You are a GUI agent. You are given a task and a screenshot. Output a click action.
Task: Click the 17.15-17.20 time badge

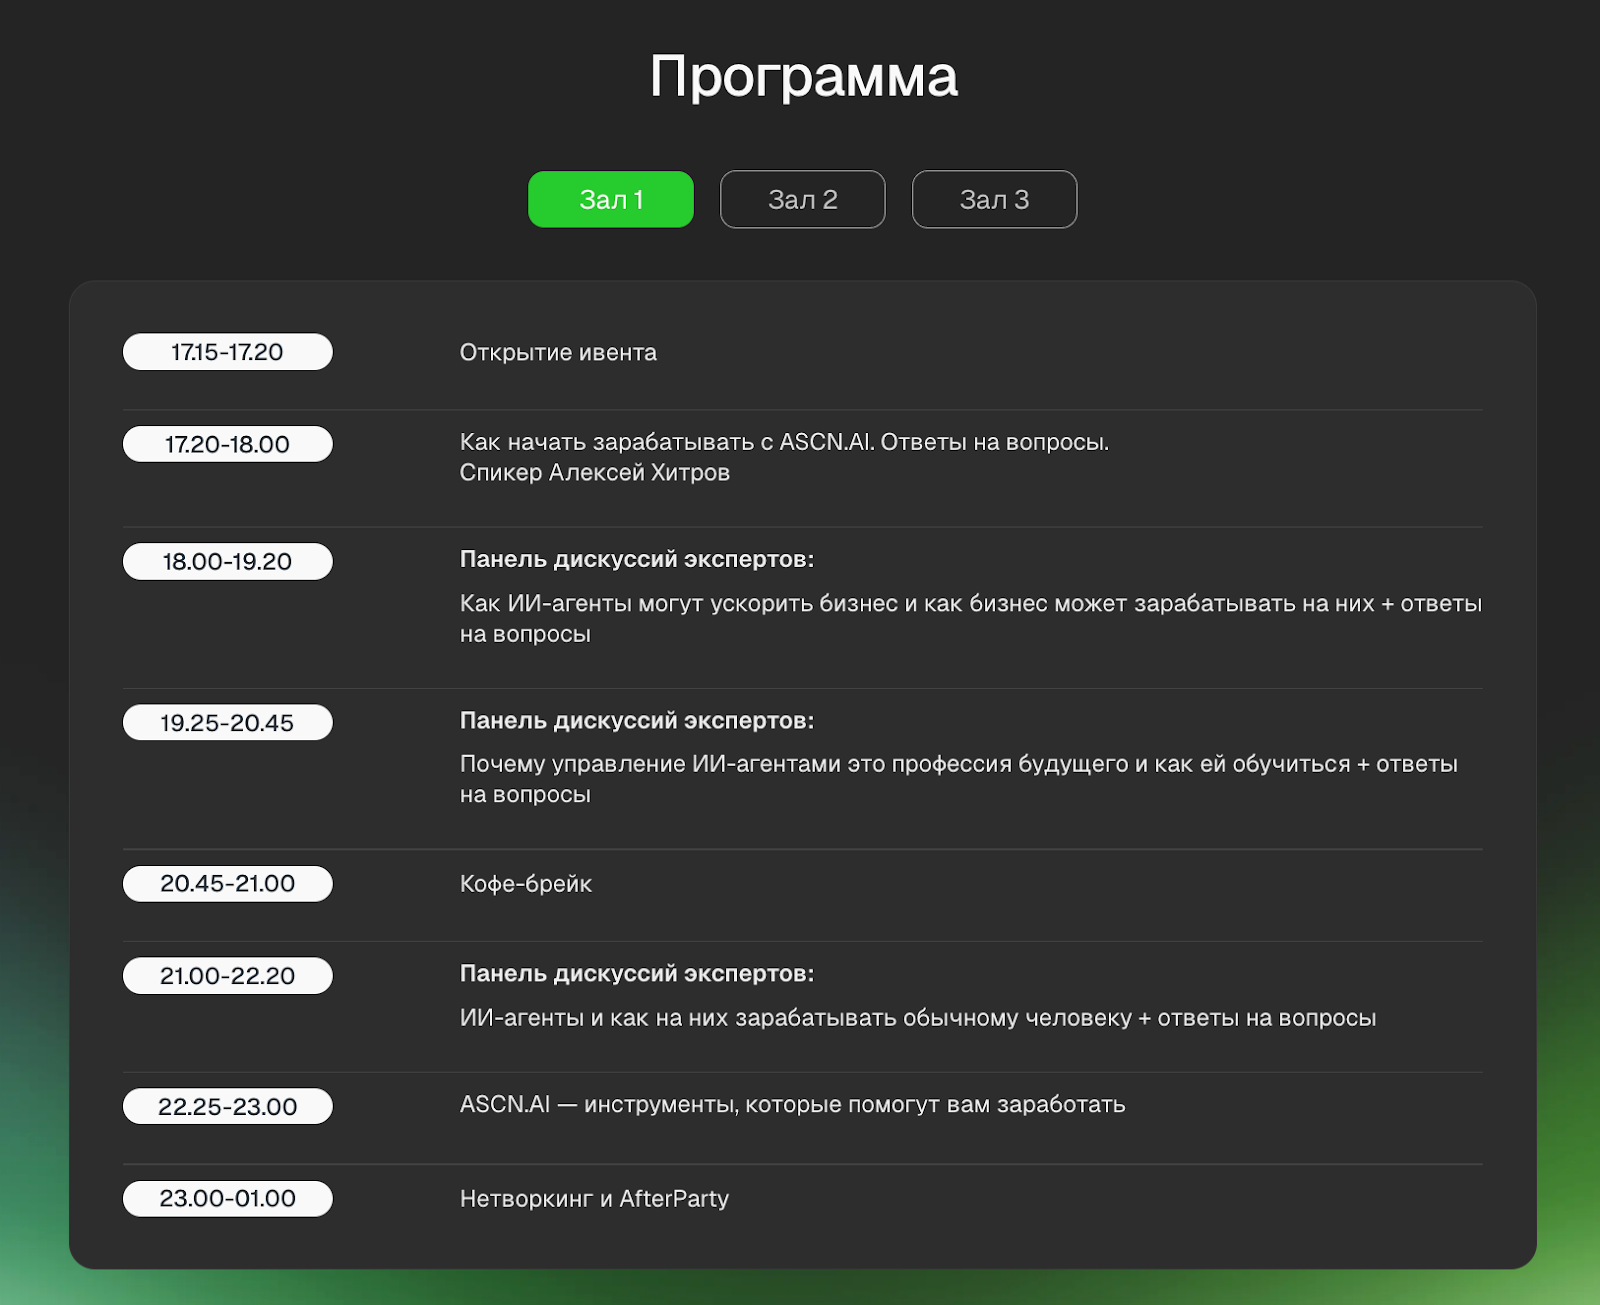click(x=227, y=352)
